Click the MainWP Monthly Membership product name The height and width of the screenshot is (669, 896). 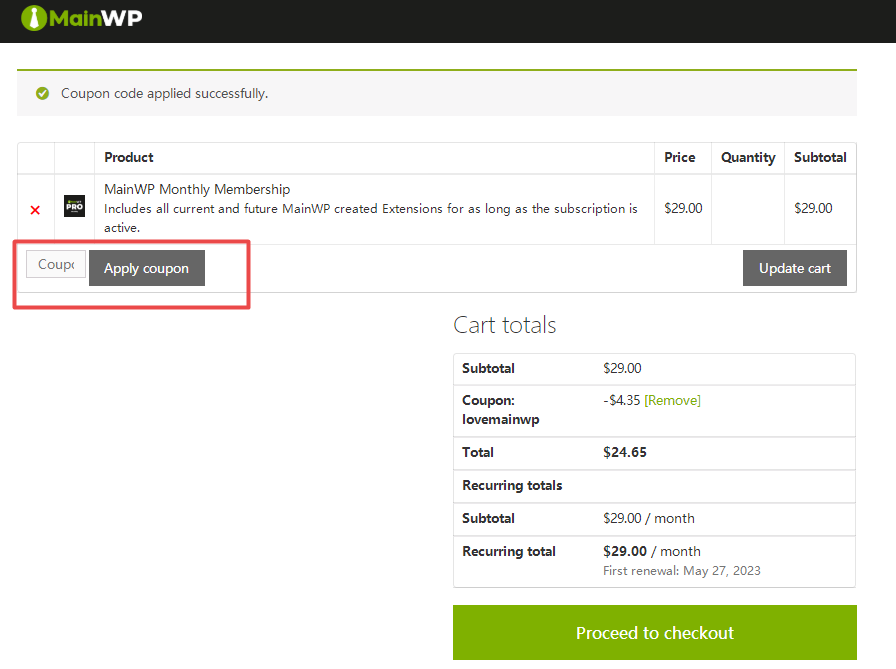[x=197, y=189]
